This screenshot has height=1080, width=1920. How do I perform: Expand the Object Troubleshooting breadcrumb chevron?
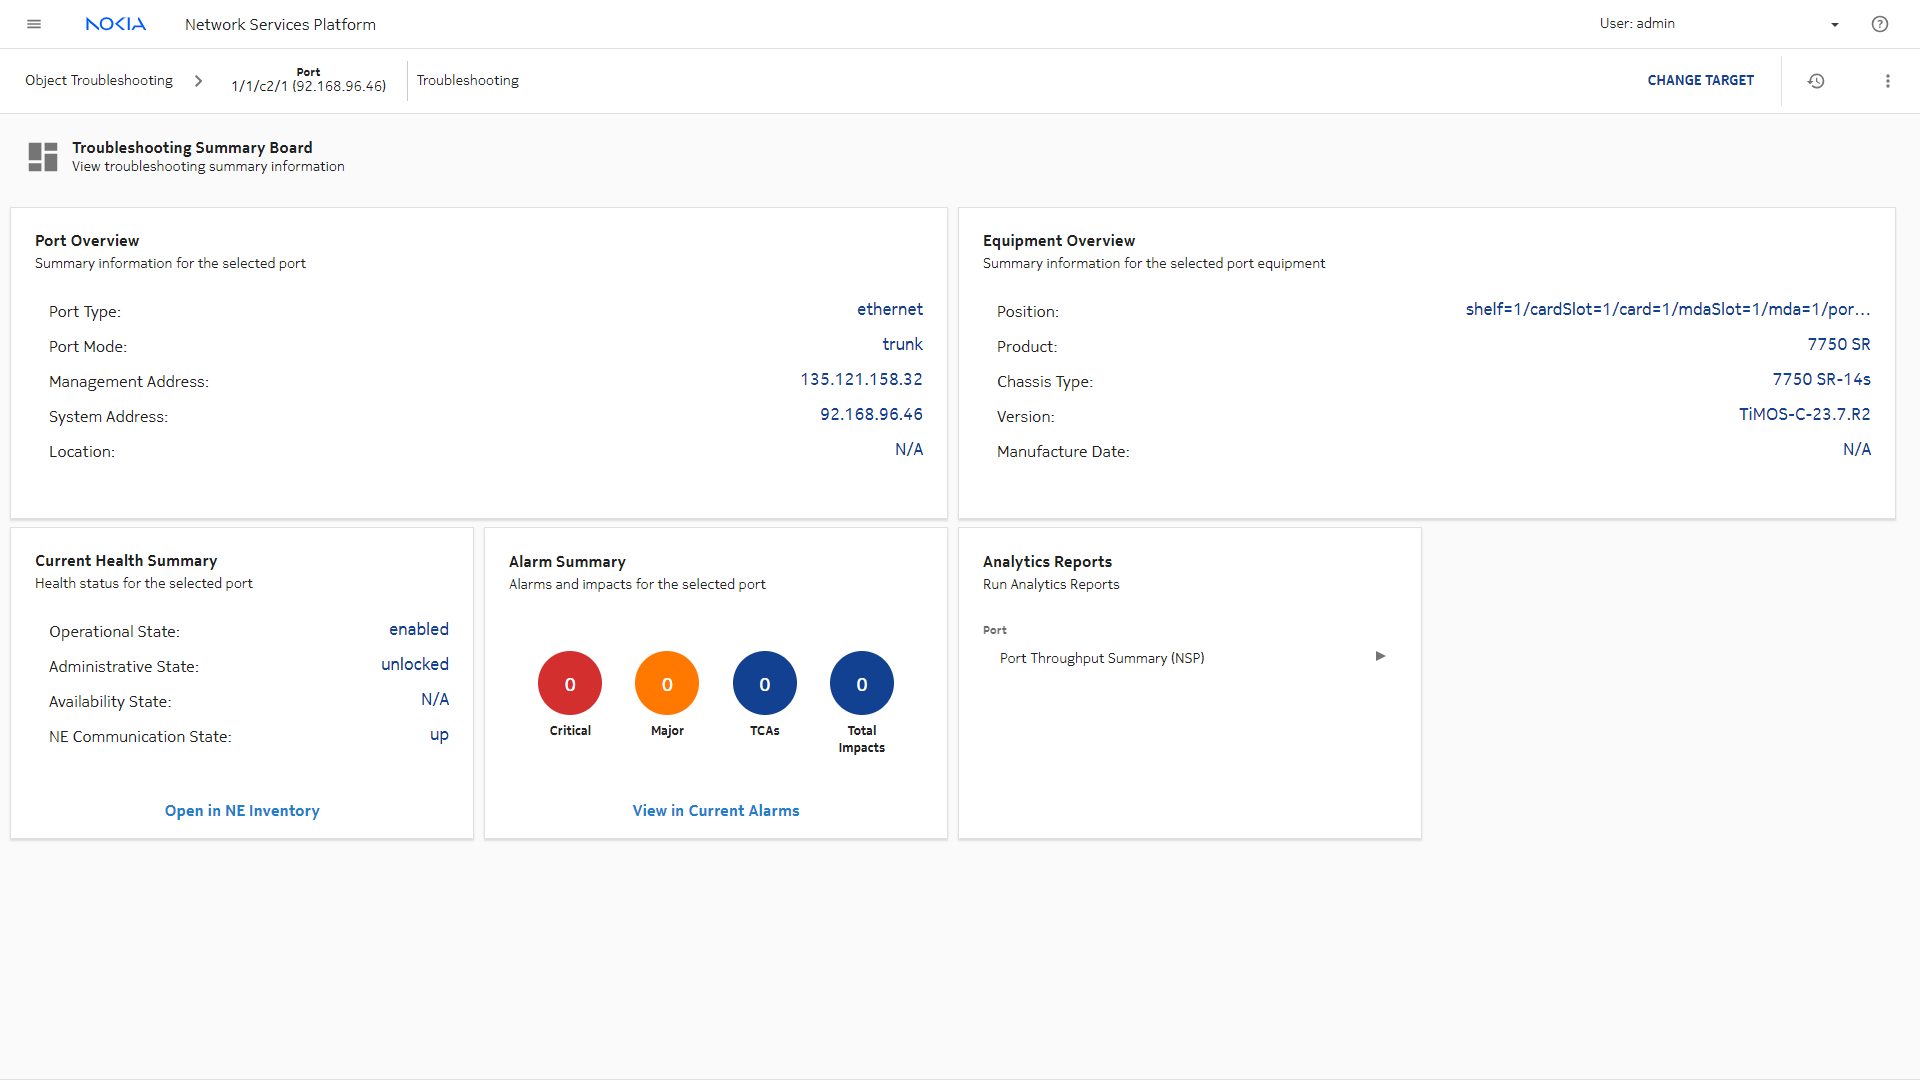[x=198, y=81]
